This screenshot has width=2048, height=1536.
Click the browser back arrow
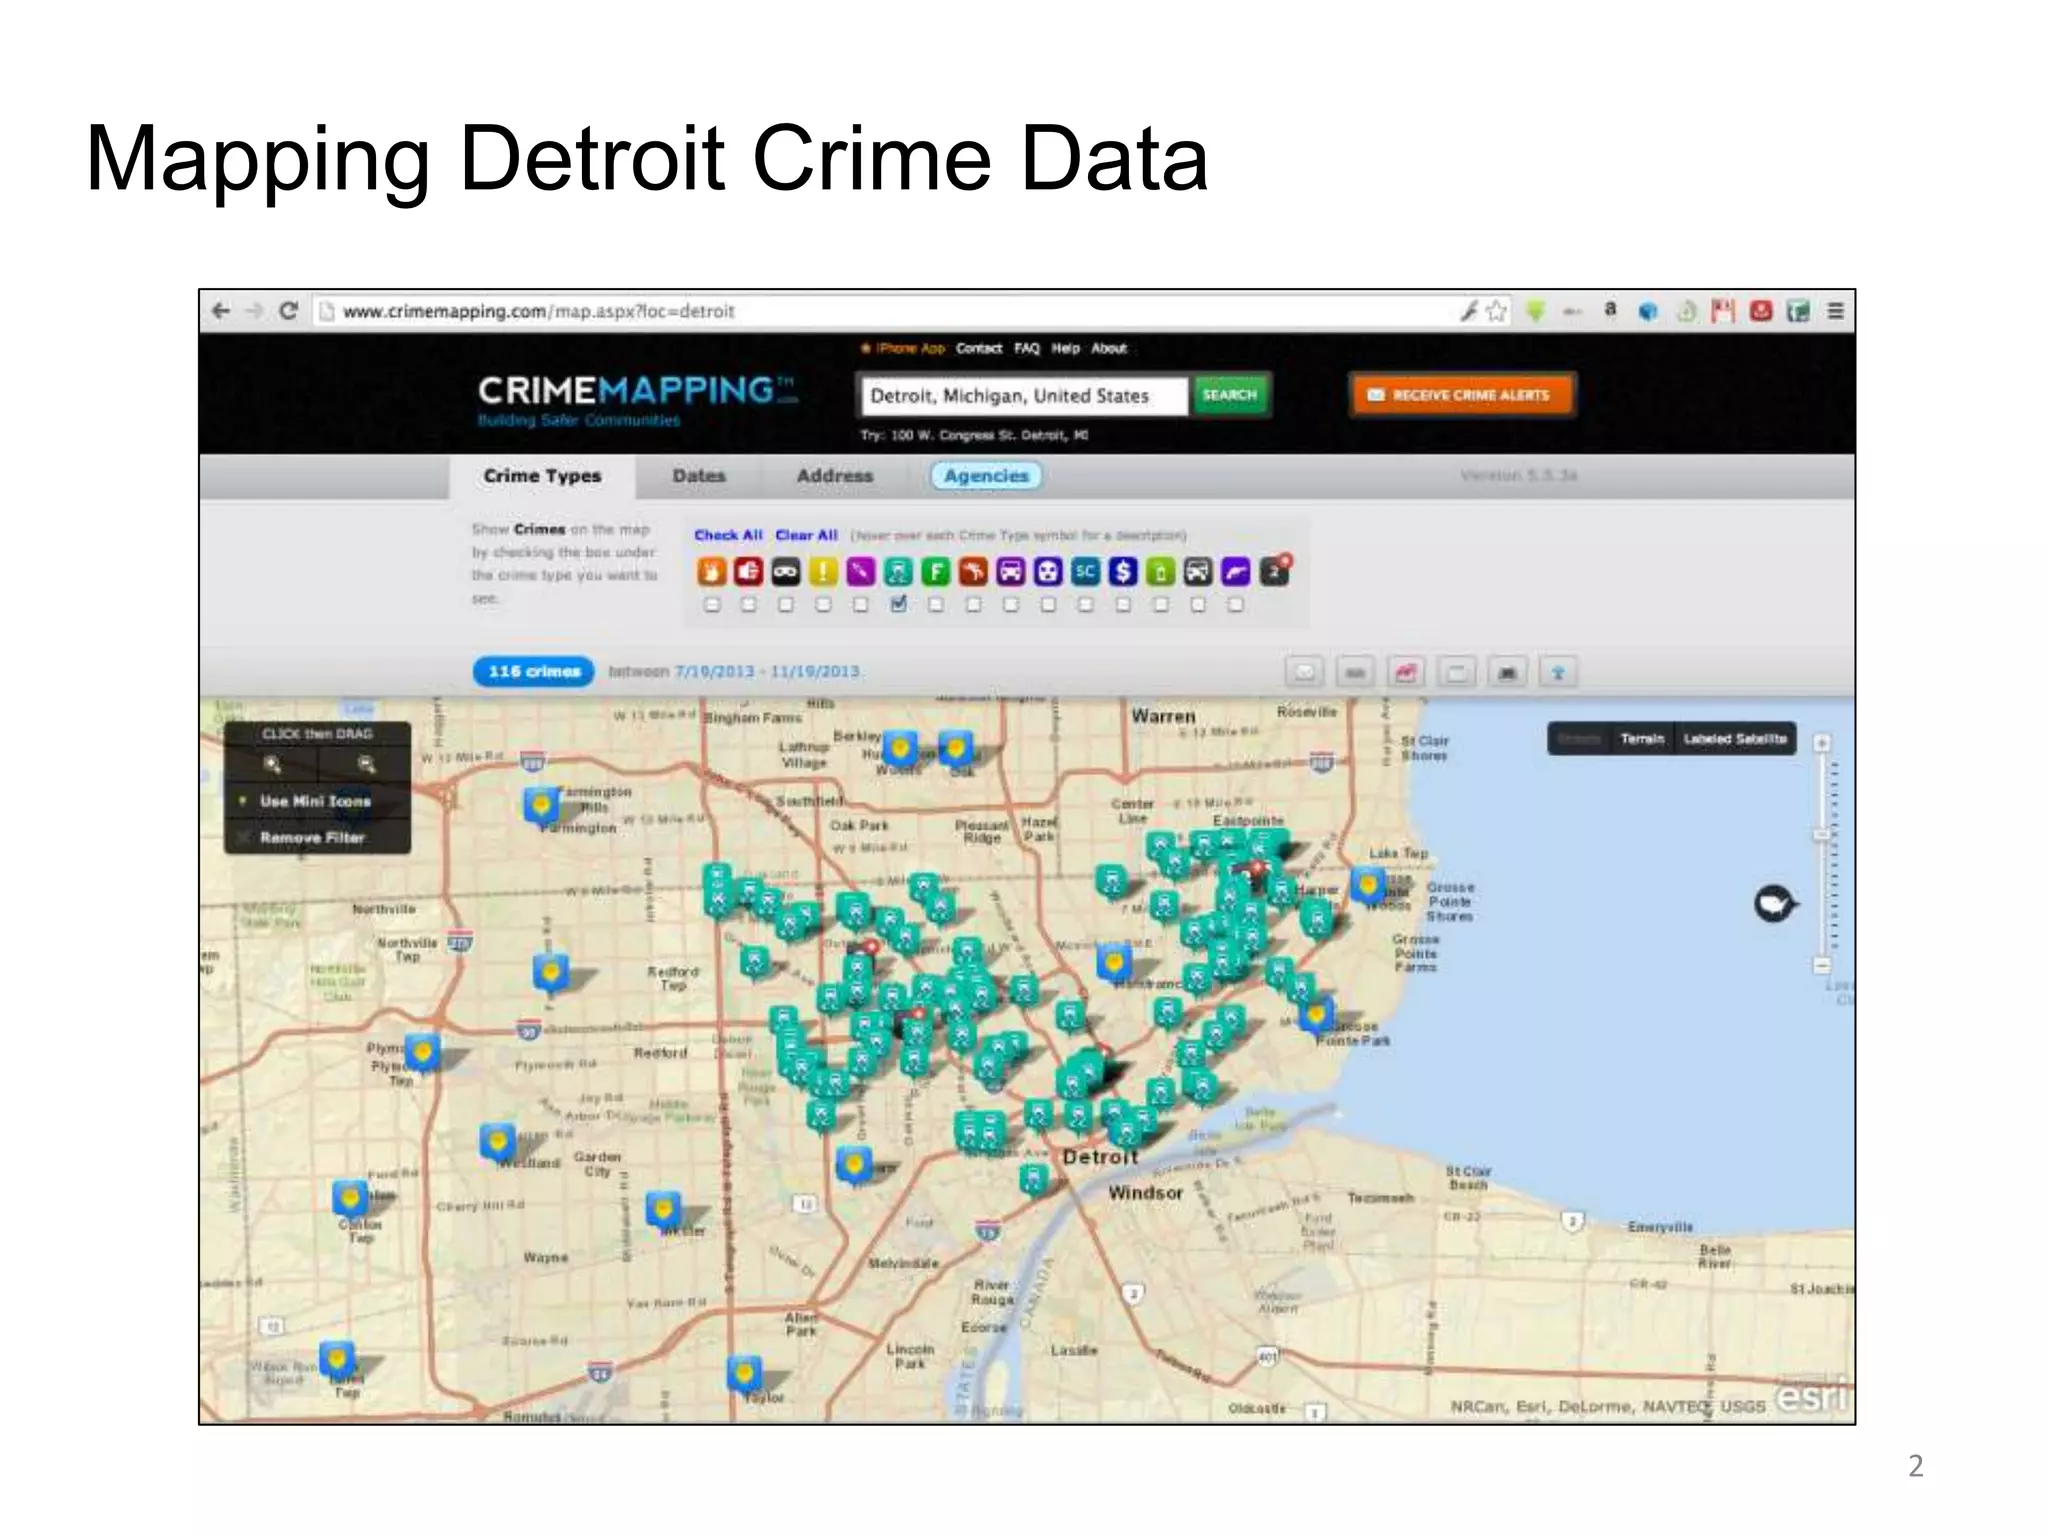coord(221,311)
